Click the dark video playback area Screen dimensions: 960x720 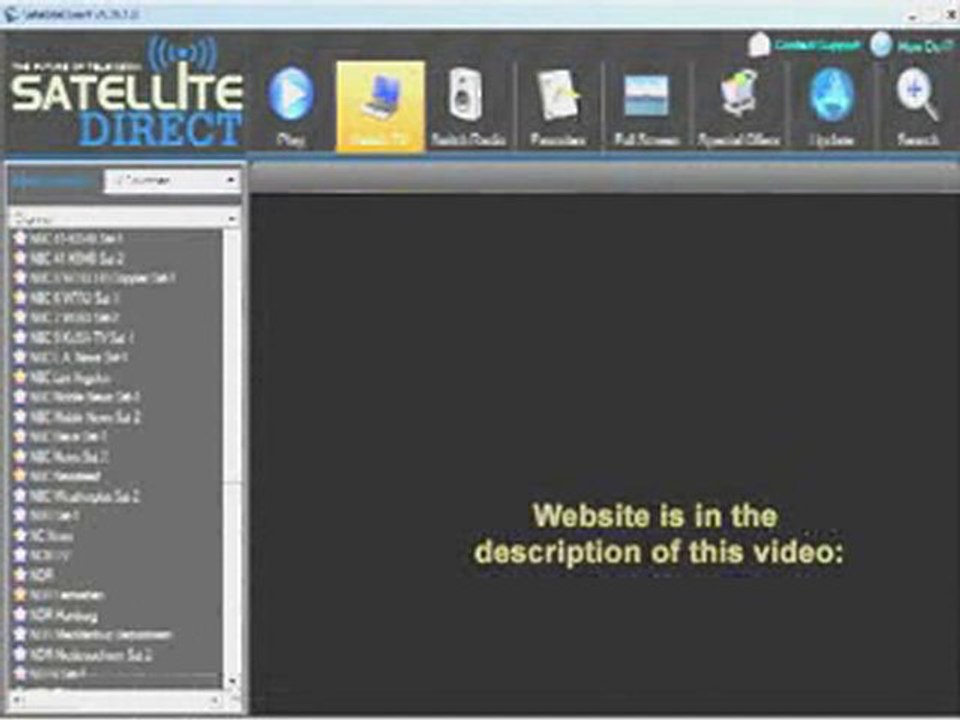[x=604, y=453]
